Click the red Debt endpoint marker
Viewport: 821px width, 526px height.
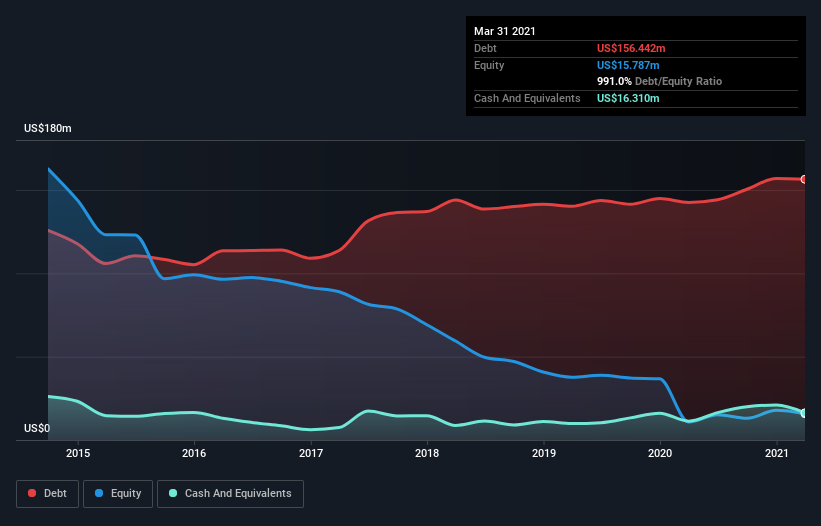[x=804, y=180]
